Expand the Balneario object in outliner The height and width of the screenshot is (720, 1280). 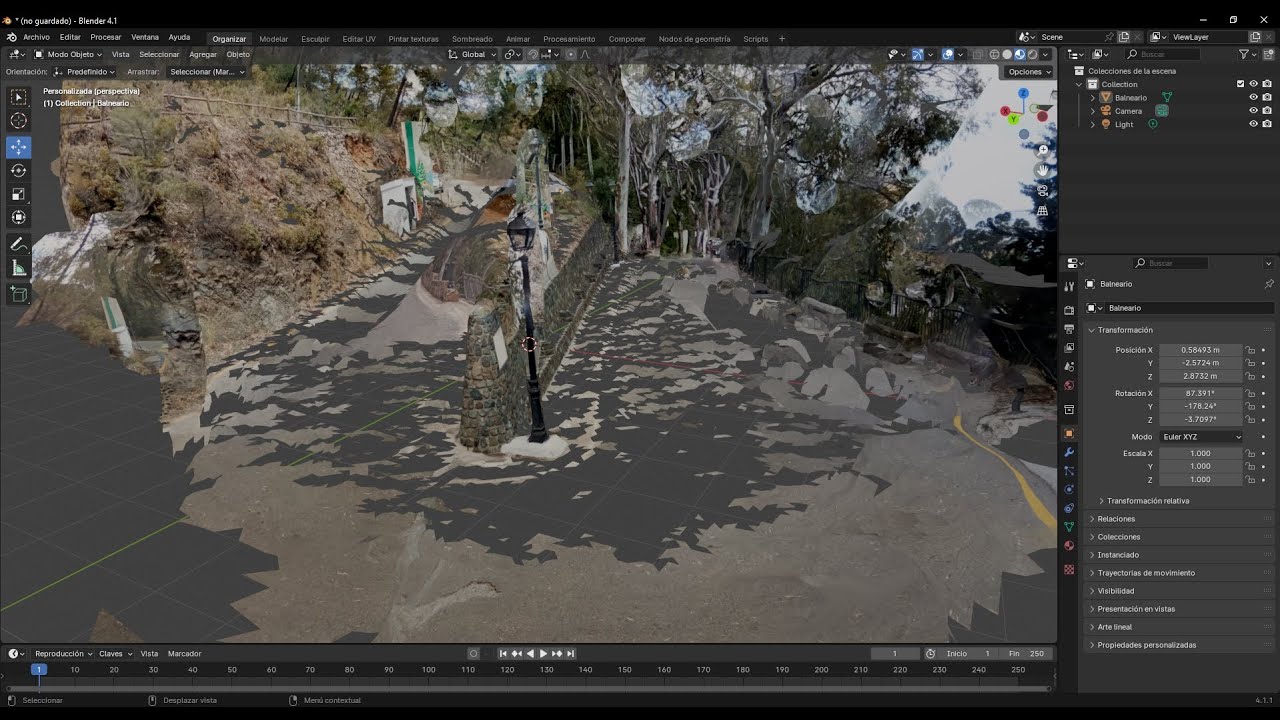coord(1092,98)
